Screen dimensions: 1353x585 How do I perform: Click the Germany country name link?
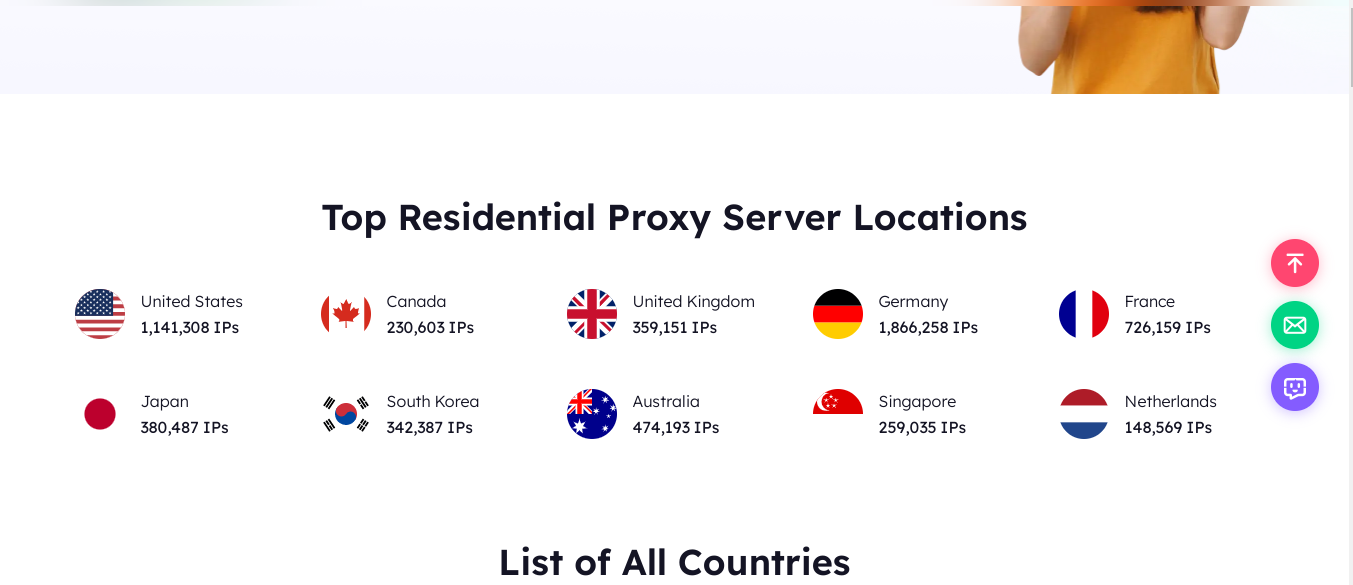click(913, 302)
